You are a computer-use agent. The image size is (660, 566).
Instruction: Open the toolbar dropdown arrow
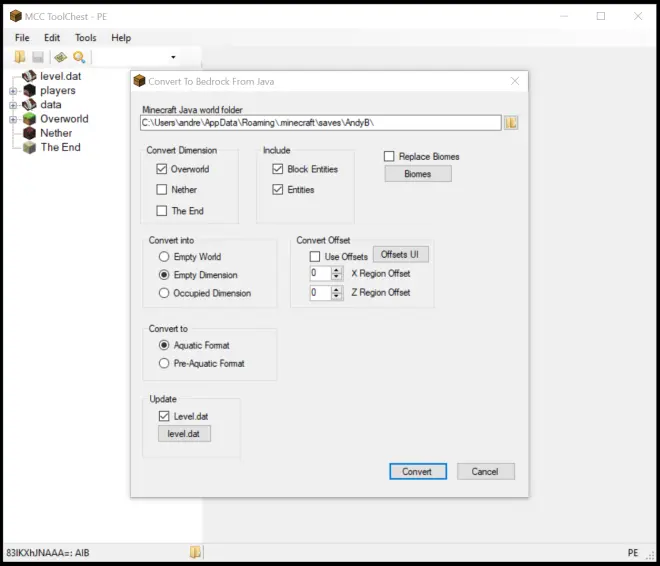coord(173,57)
